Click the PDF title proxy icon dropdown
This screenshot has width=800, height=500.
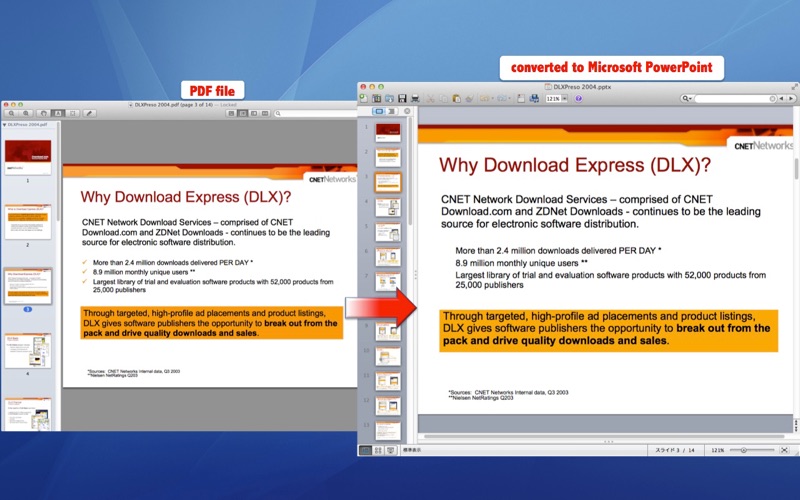[130, 105]
